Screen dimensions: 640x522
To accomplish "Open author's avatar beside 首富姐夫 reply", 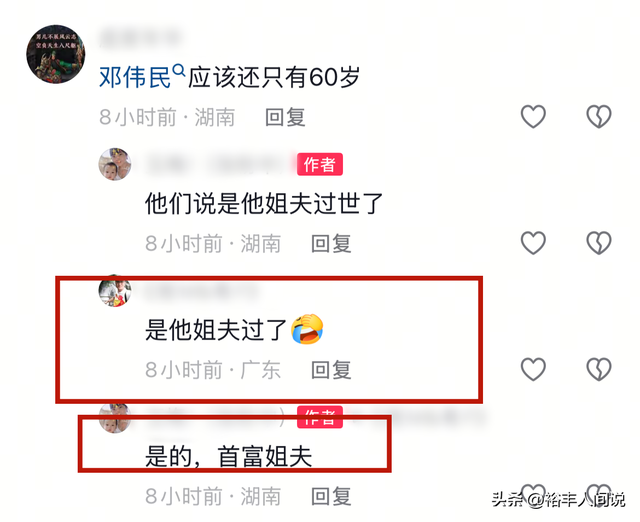I will [x=115, y=417].
